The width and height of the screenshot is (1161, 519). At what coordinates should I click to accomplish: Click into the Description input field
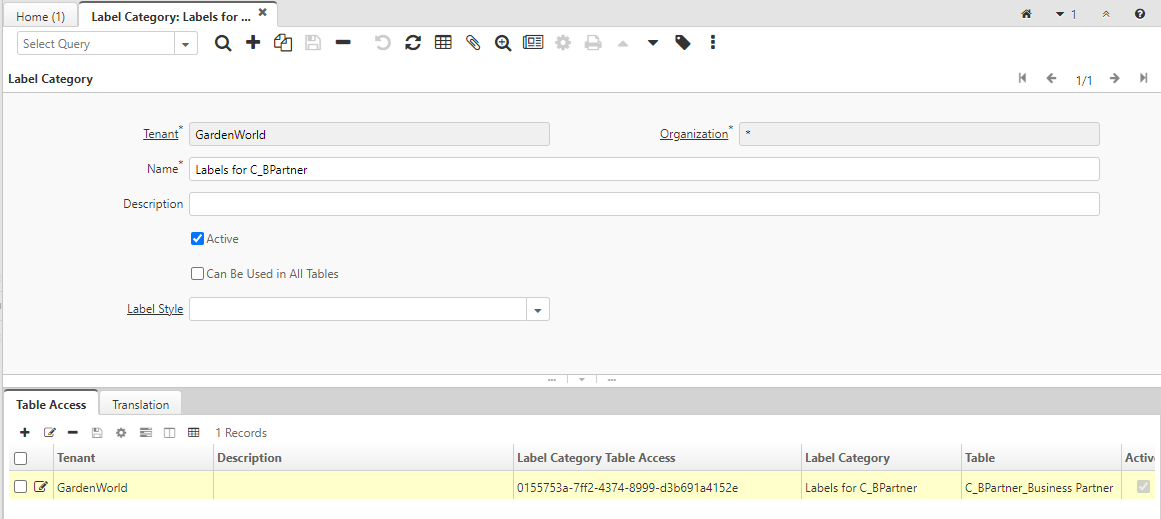coord(644,204)
